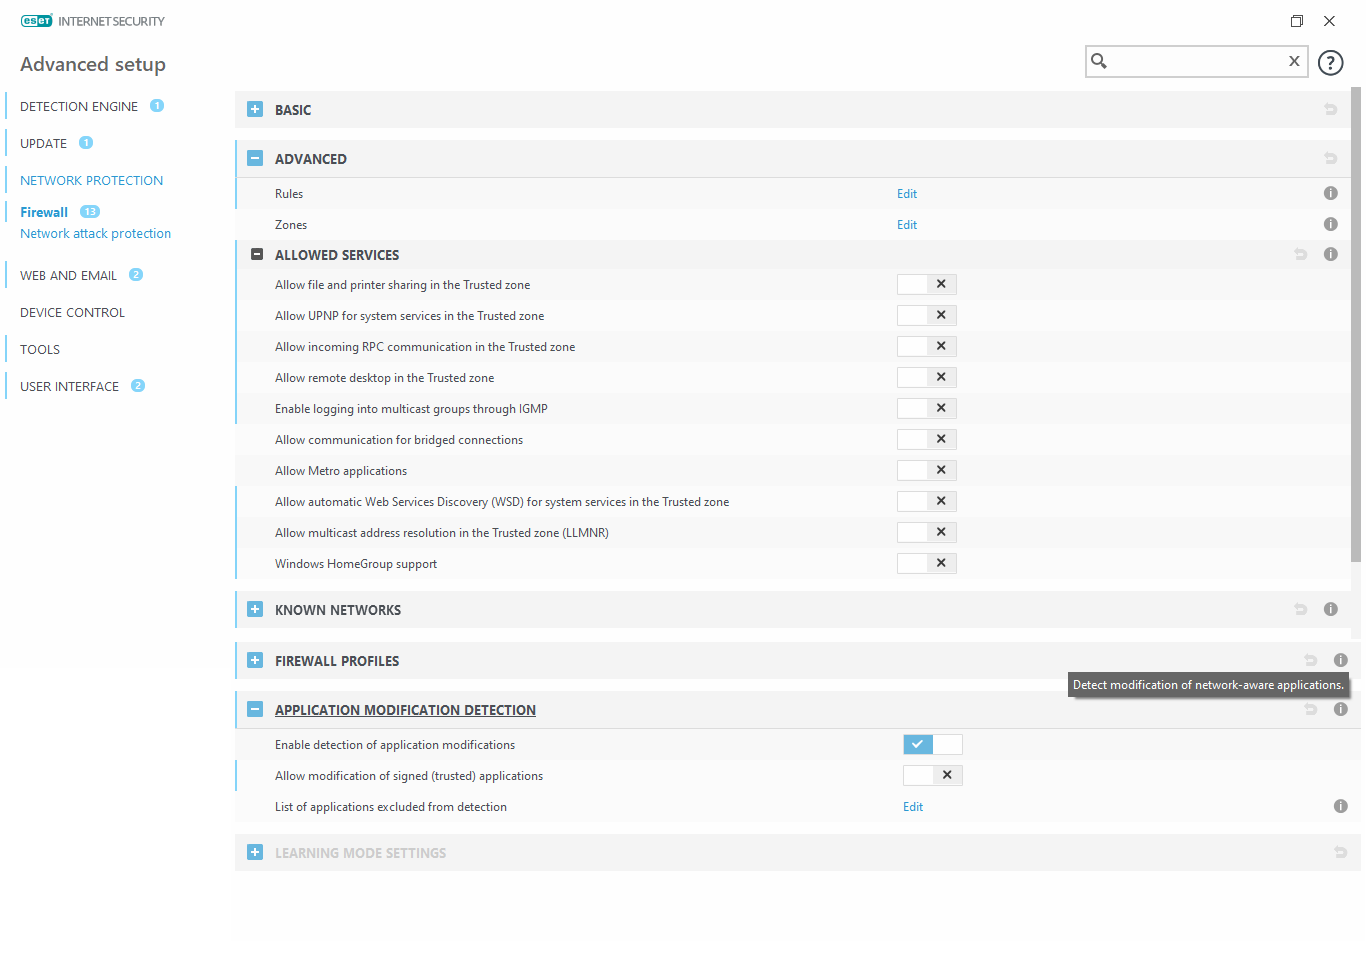Disable detection of application modifications

point(933,744)
